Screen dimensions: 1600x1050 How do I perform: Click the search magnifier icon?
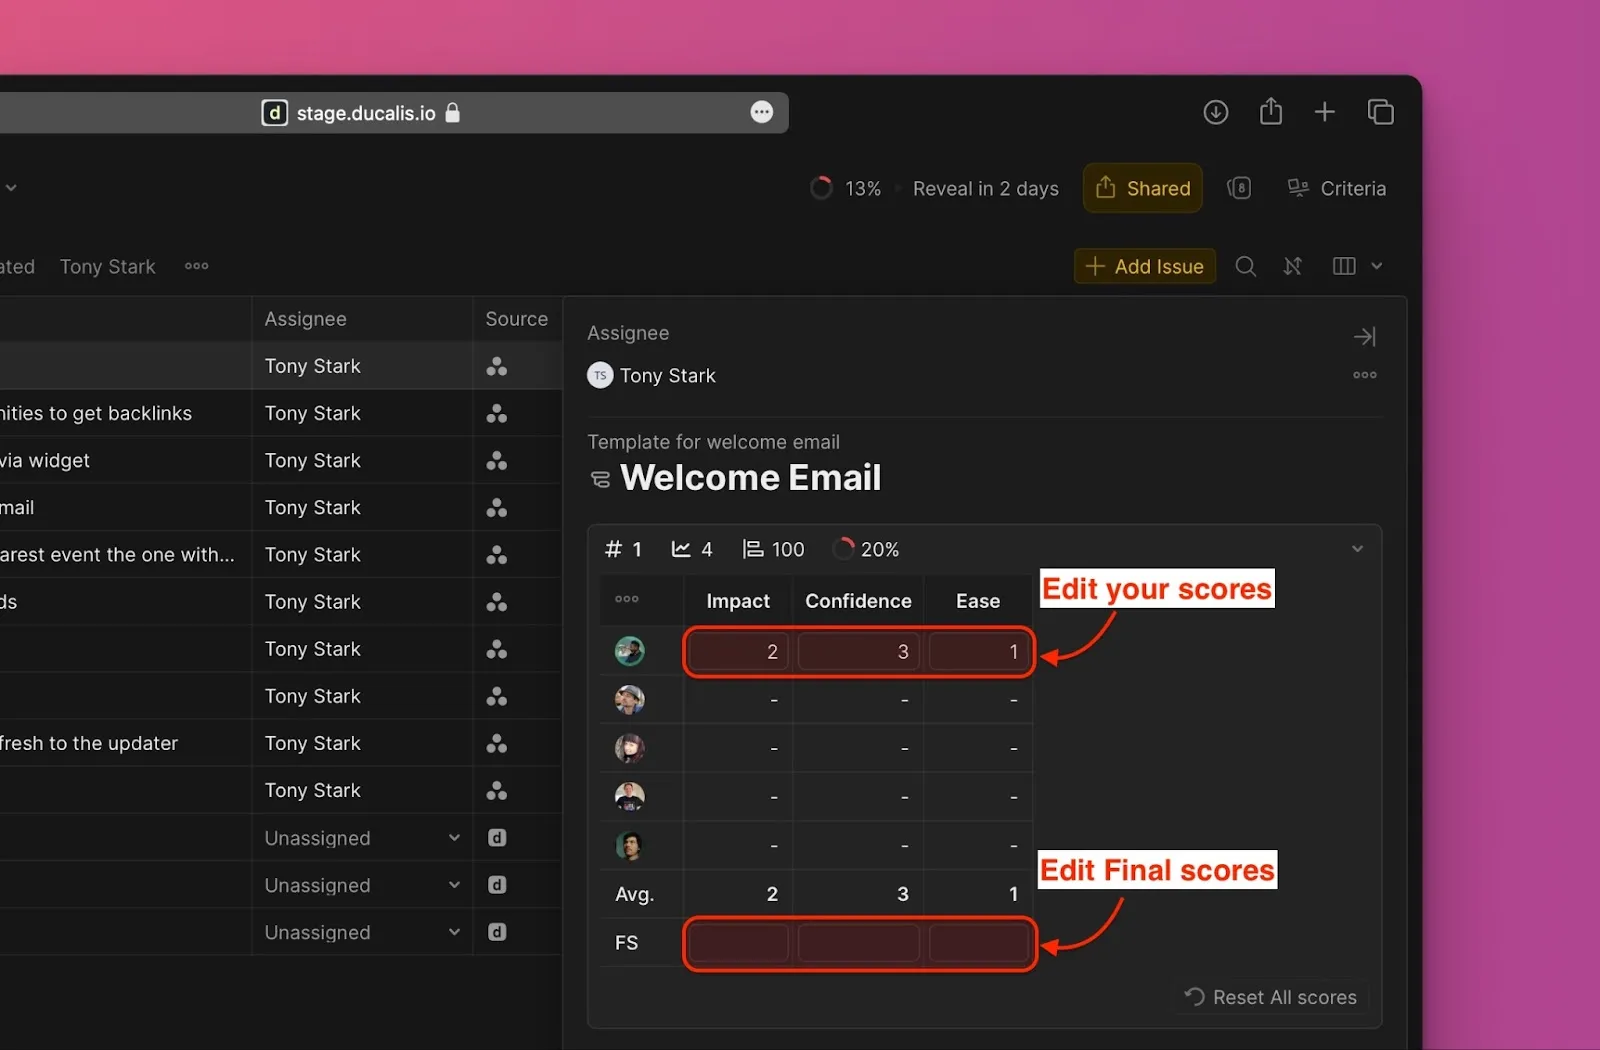pos(1245,266)
